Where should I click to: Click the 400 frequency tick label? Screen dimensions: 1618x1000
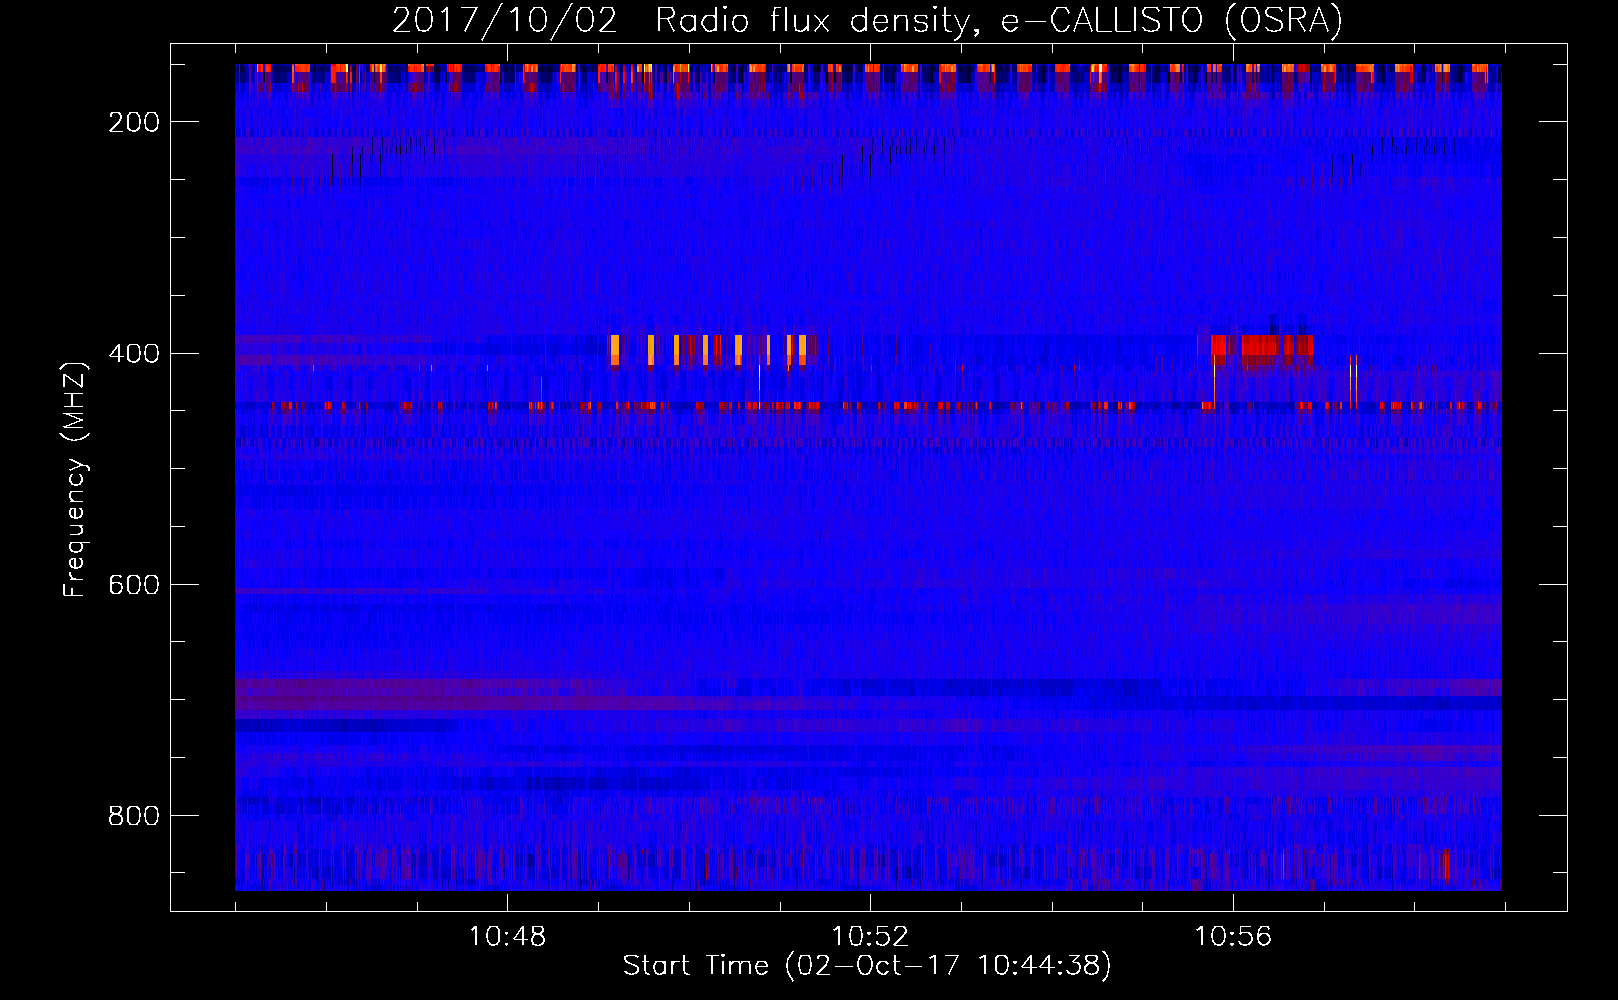[x=133, y=354]
